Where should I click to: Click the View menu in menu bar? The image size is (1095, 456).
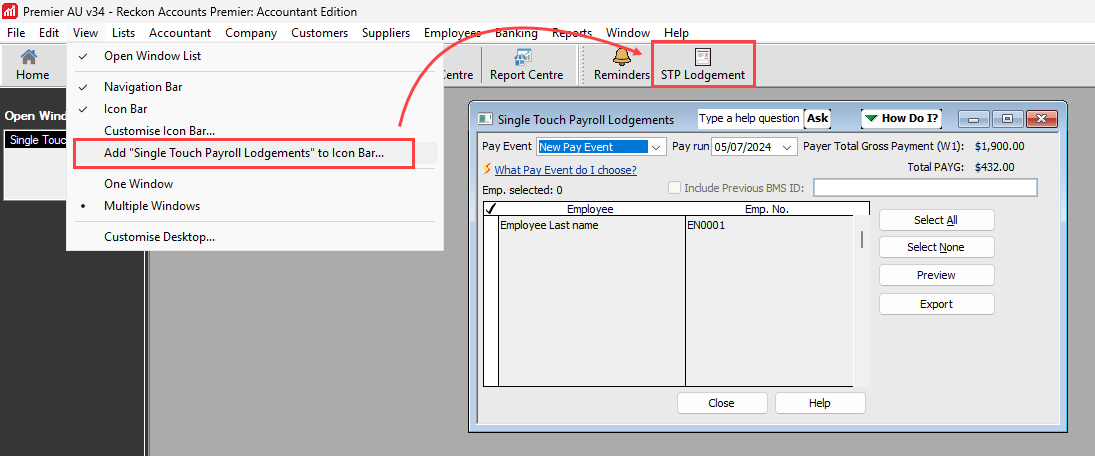pyautogui.click(x=85, y=33)
